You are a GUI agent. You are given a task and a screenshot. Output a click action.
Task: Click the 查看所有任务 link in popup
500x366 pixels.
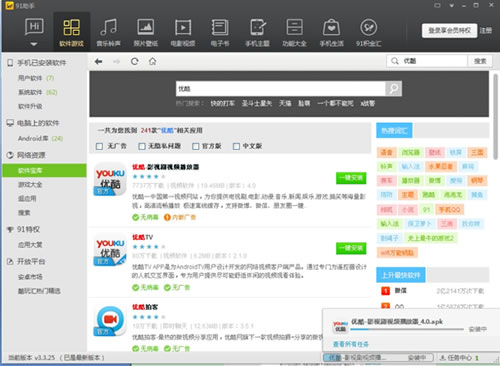(x=351, y=344)
